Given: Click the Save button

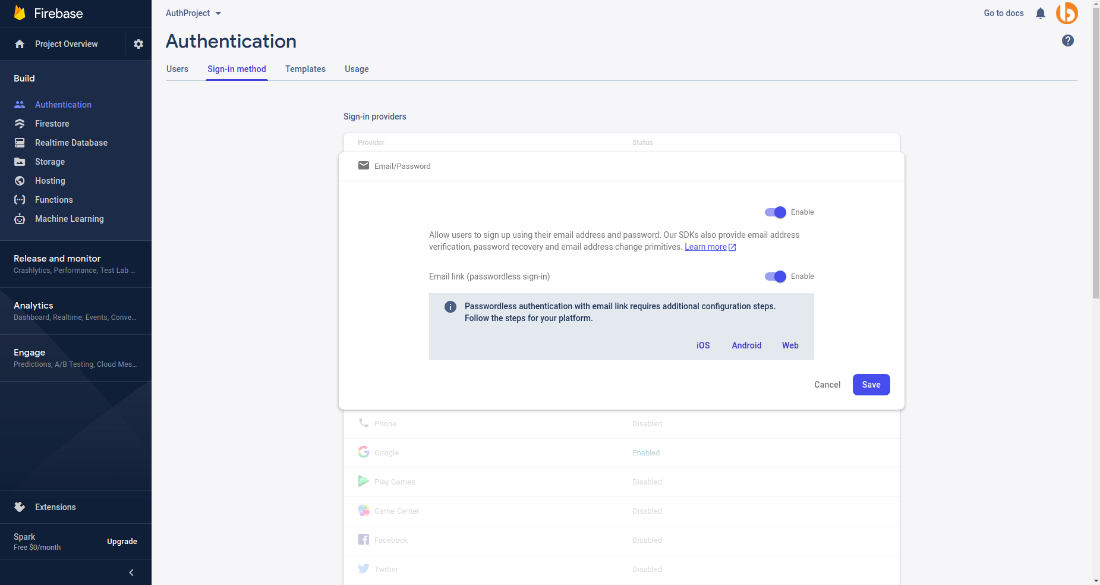Looking at the screenshot, I should 871,384.
